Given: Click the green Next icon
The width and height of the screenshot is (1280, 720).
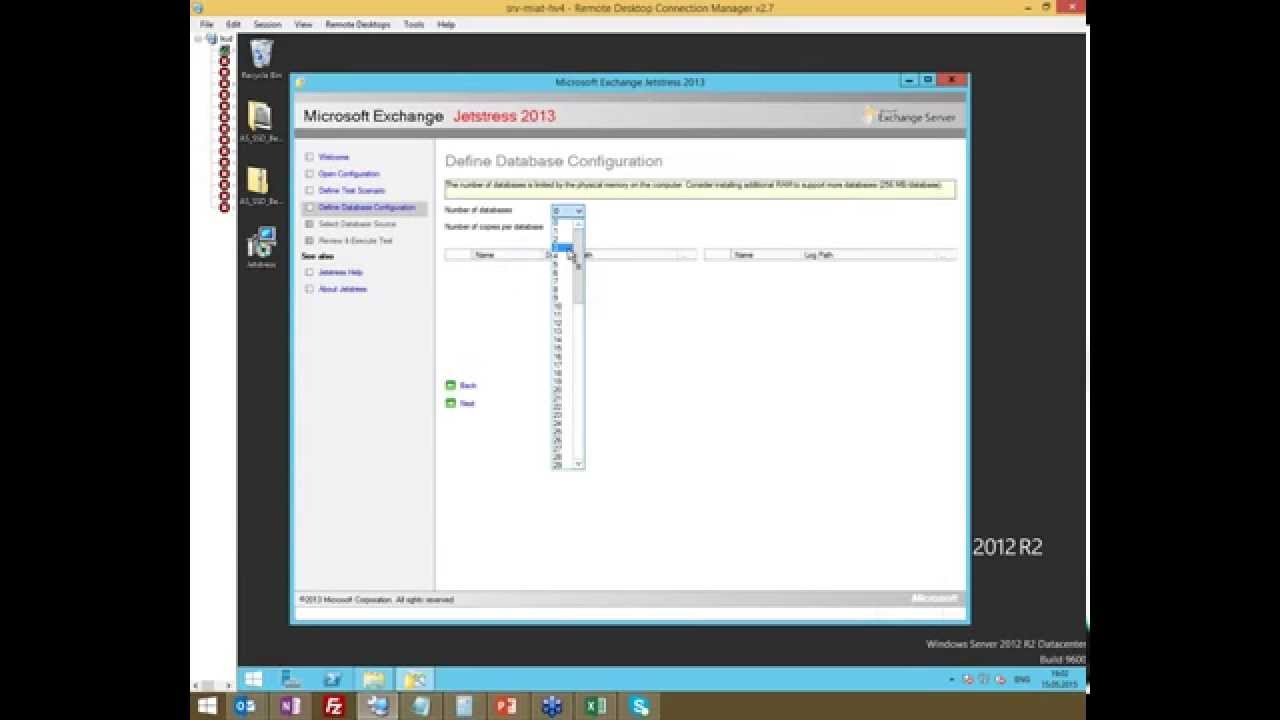Looking at the screenshot, I should click(x=450, y=403).
